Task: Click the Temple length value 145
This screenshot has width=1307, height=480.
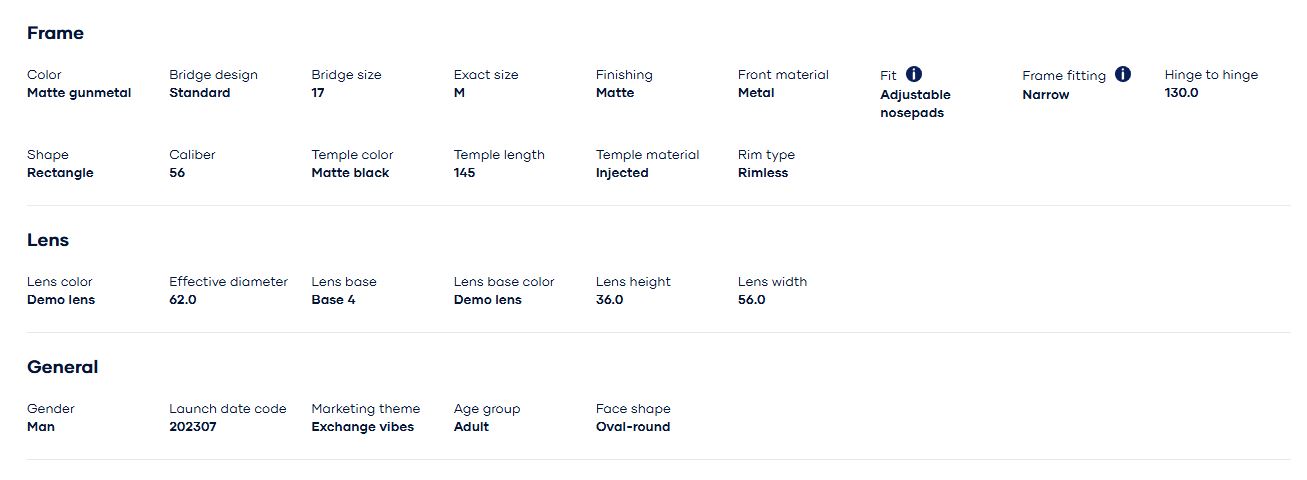Action: [464, 173]
